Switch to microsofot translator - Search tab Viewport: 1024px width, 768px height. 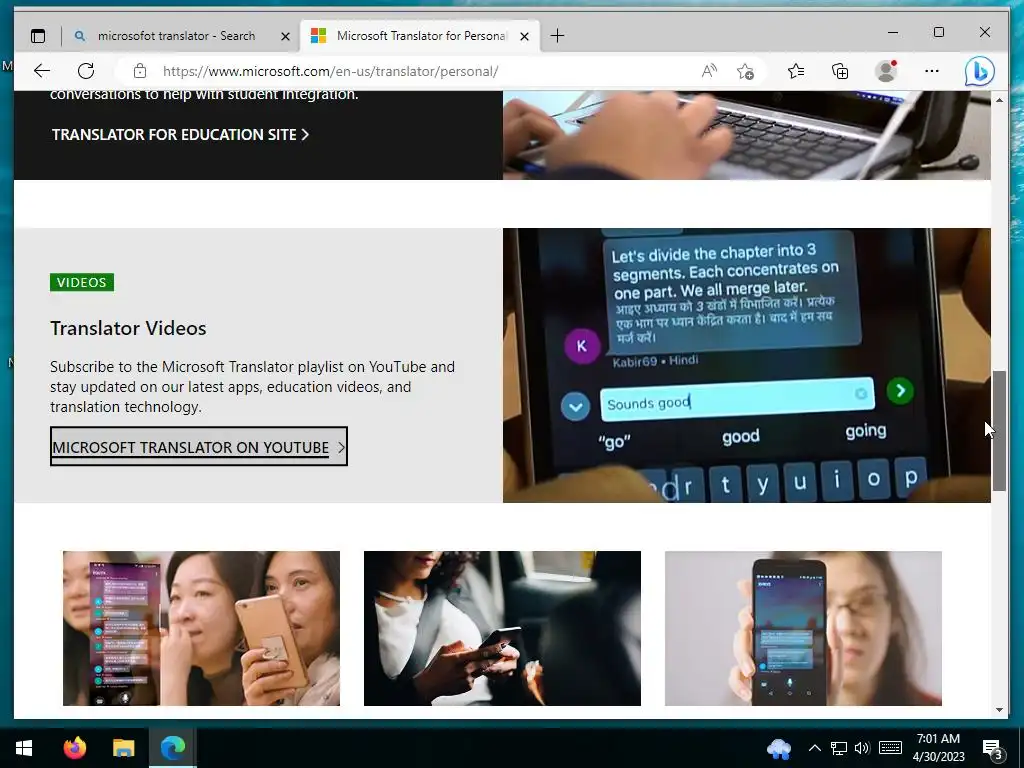pos(177,36)
